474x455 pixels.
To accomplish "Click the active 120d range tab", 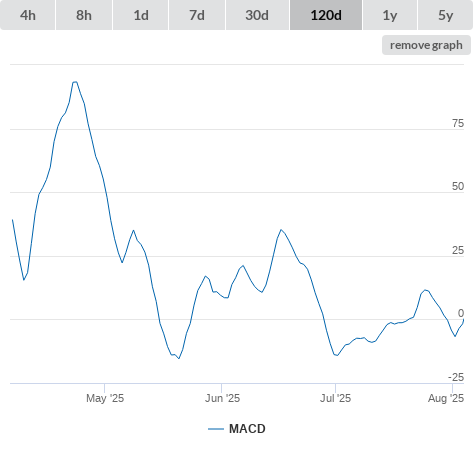I will tap(326, 15).
